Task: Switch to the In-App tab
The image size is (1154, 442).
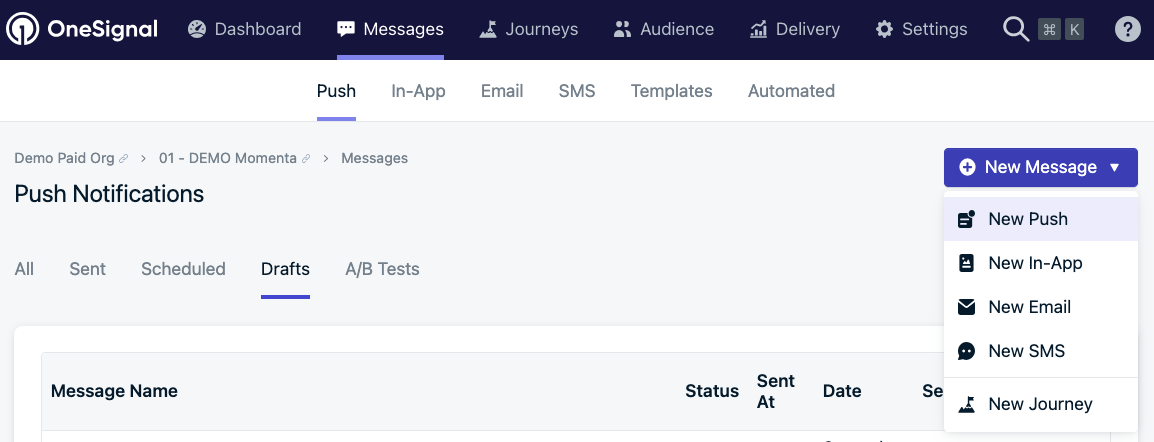Action: click(x=418, y=91)
